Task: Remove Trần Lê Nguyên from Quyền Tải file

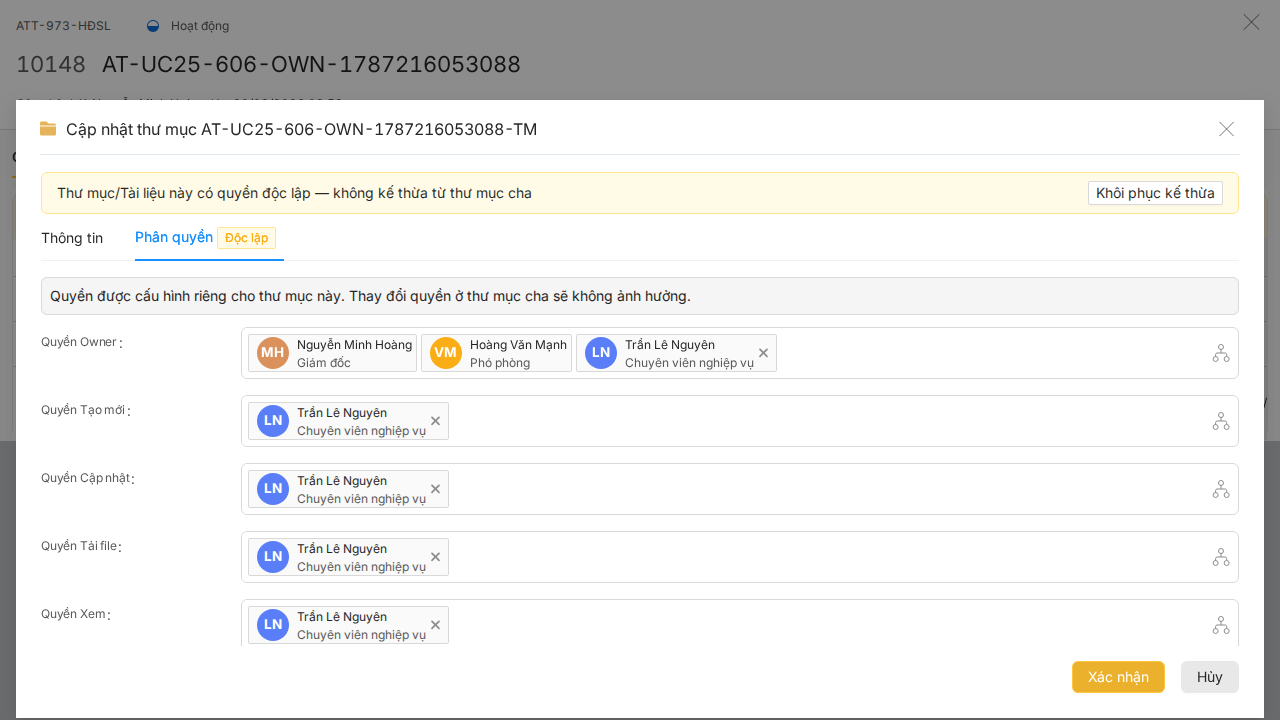Action: [x=435, y=557]
